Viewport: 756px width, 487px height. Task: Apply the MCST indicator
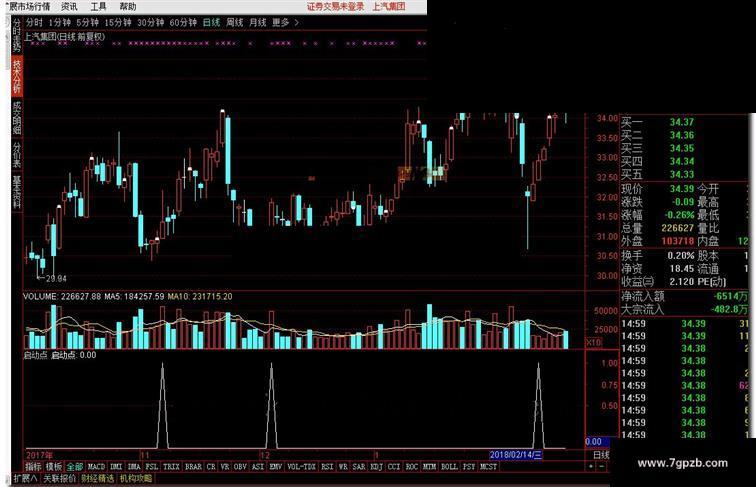(488, 467)
